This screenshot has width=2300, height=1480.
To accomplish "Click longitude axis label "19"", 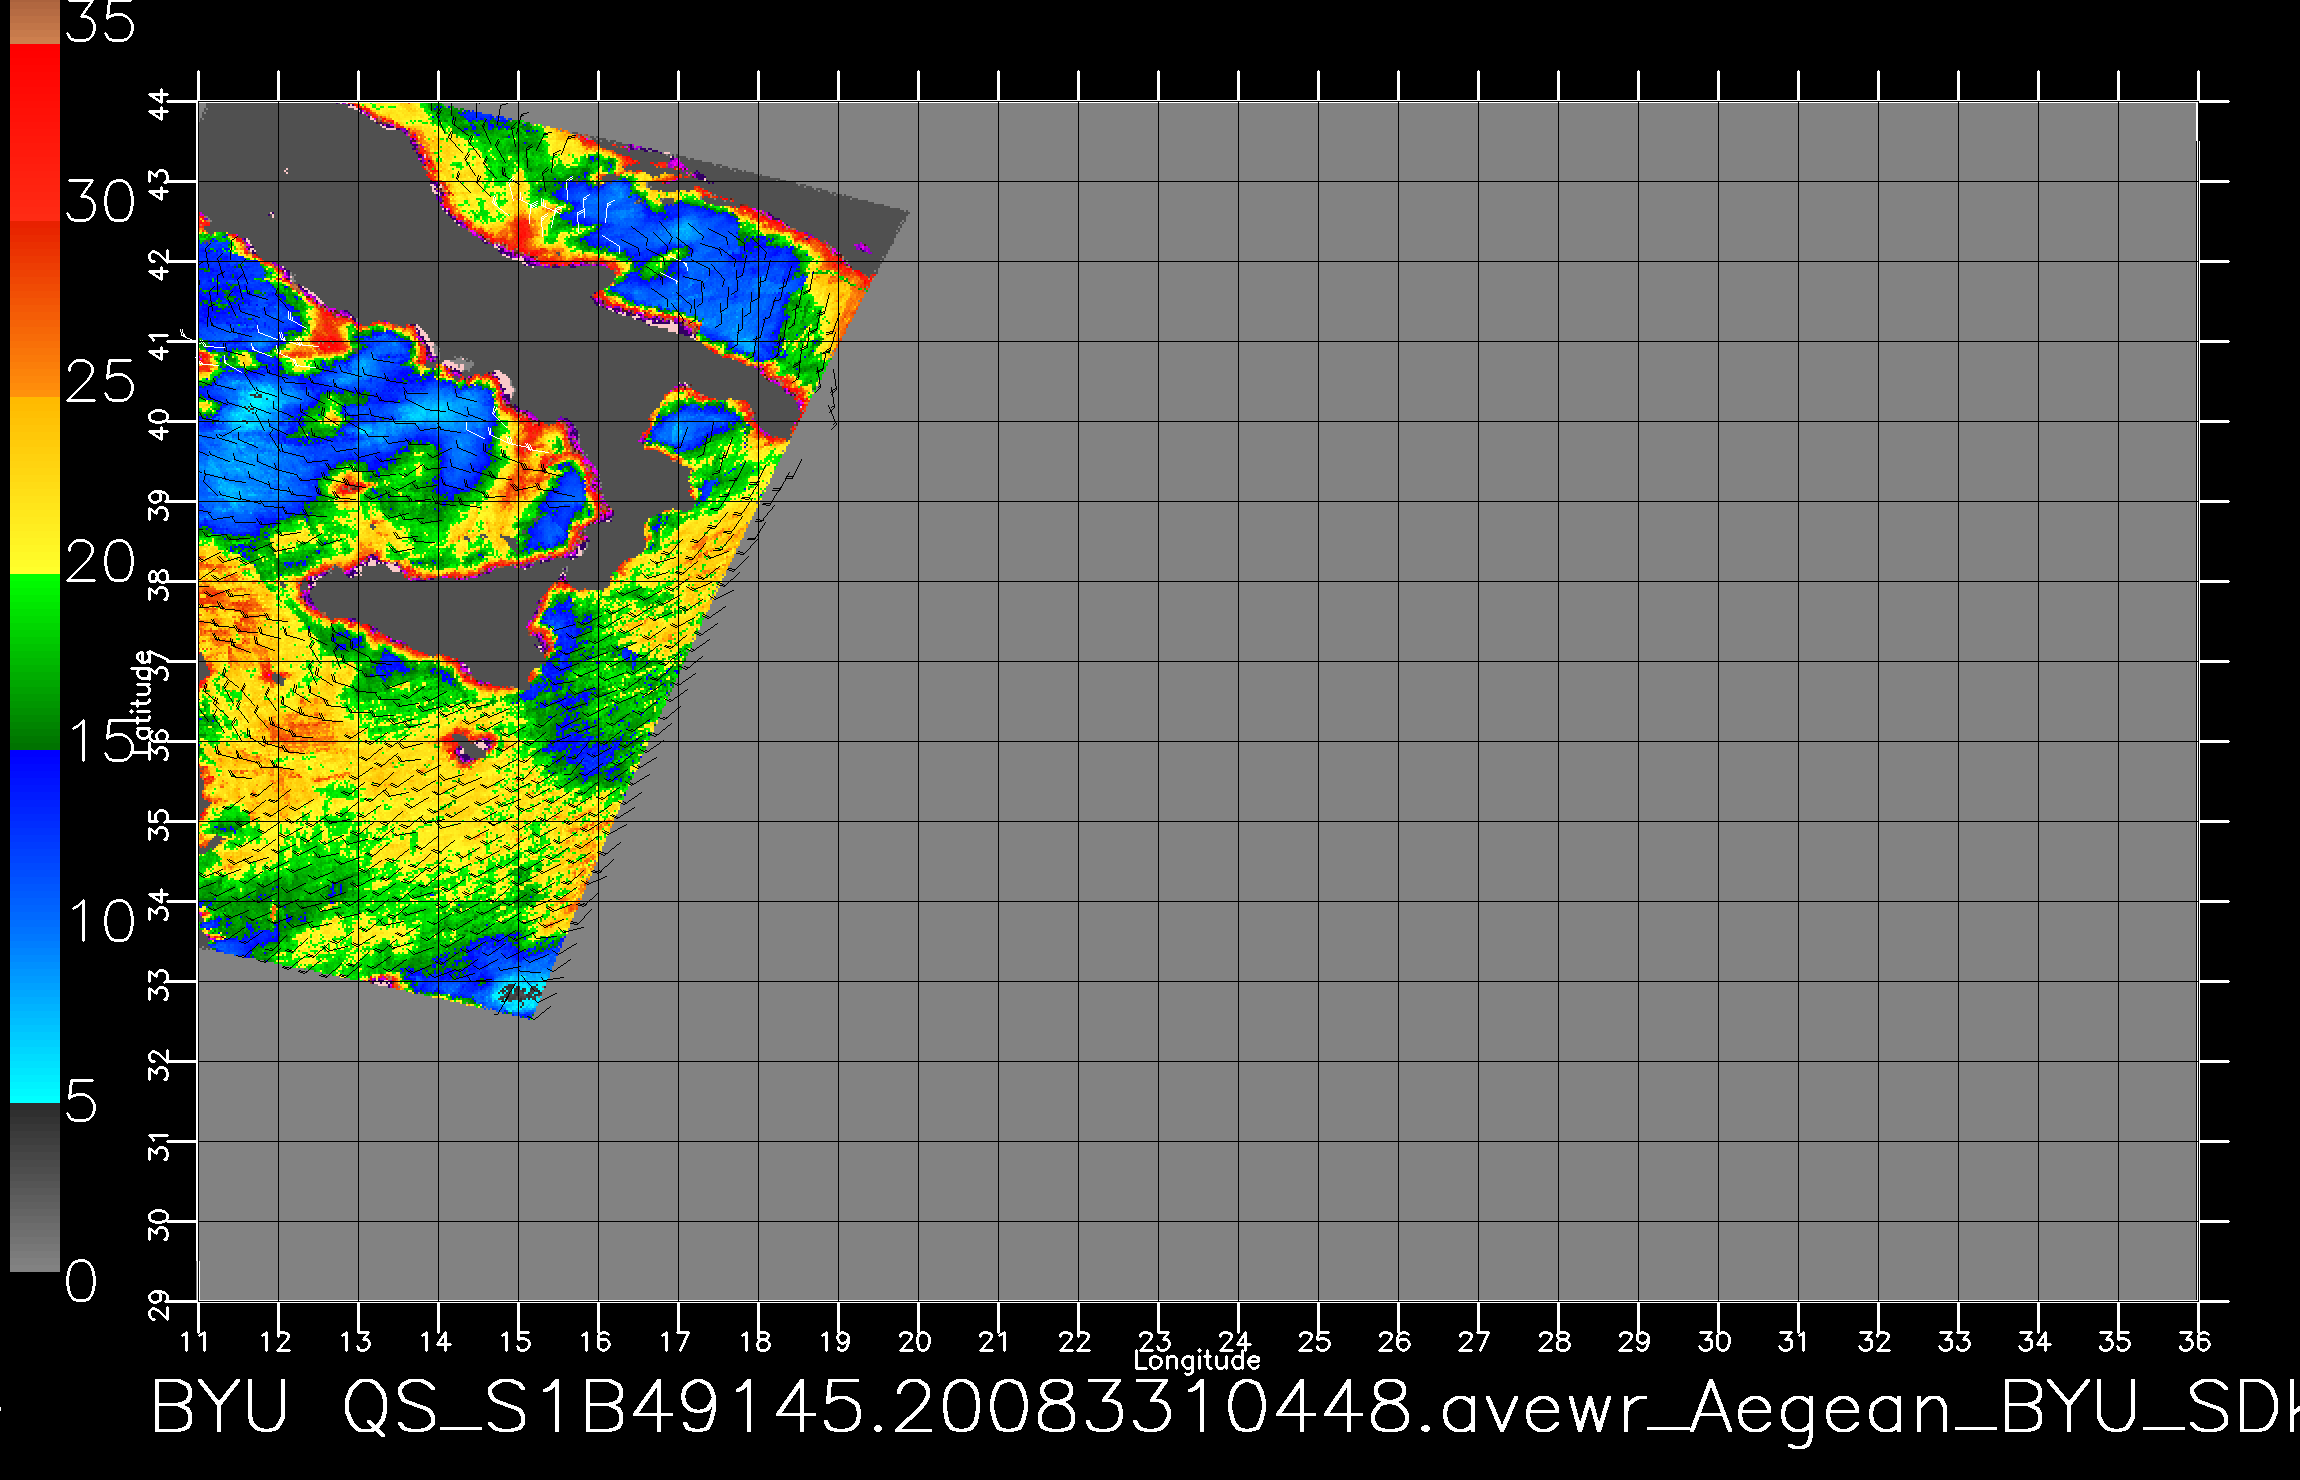I will 835,1341.
